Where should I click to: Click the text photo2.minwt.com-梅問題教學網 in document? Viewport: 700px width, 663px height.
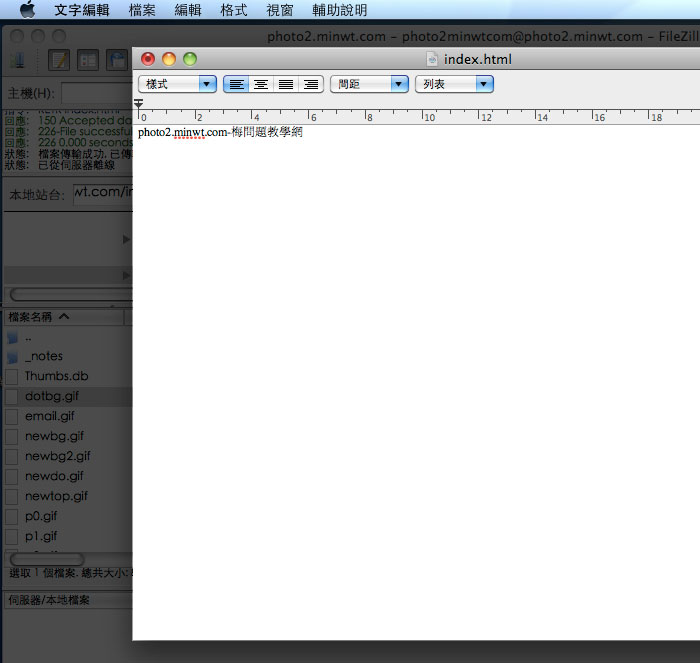click(x=221, y=132)
